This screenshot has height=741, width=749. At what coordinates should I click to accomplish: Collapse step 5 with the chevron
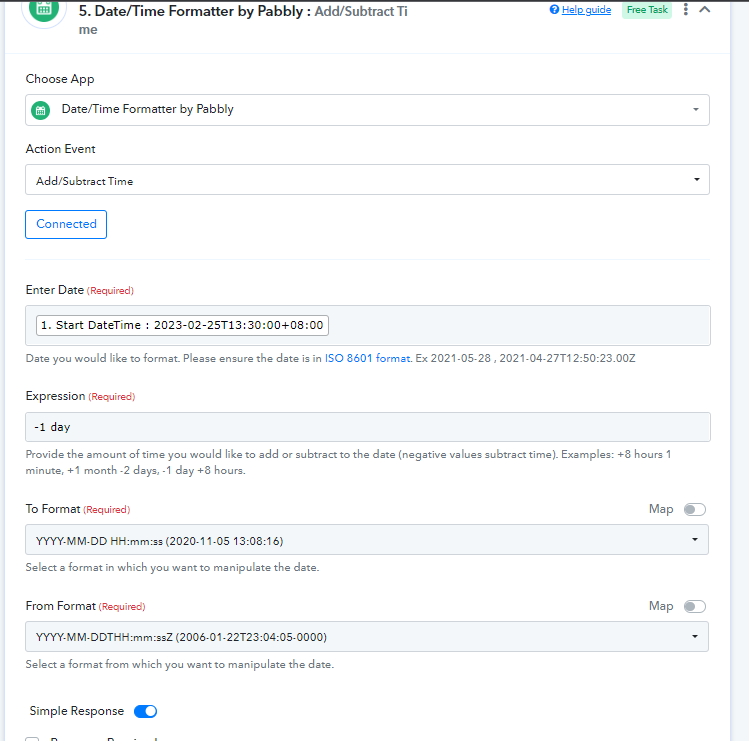[705, 9]
